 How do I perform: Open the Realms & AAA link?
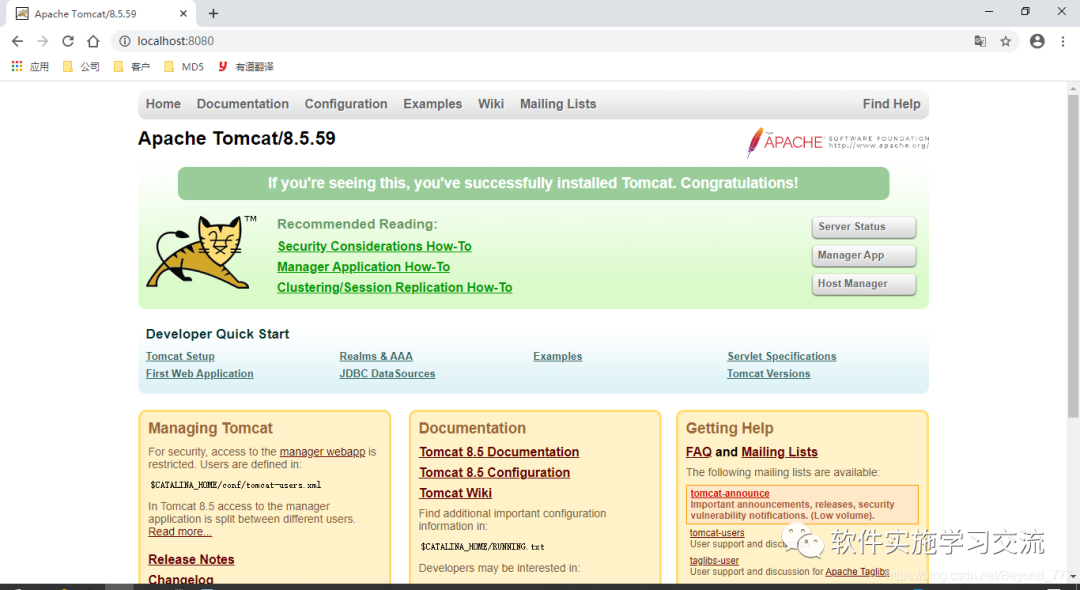click(x=376, y=357)
